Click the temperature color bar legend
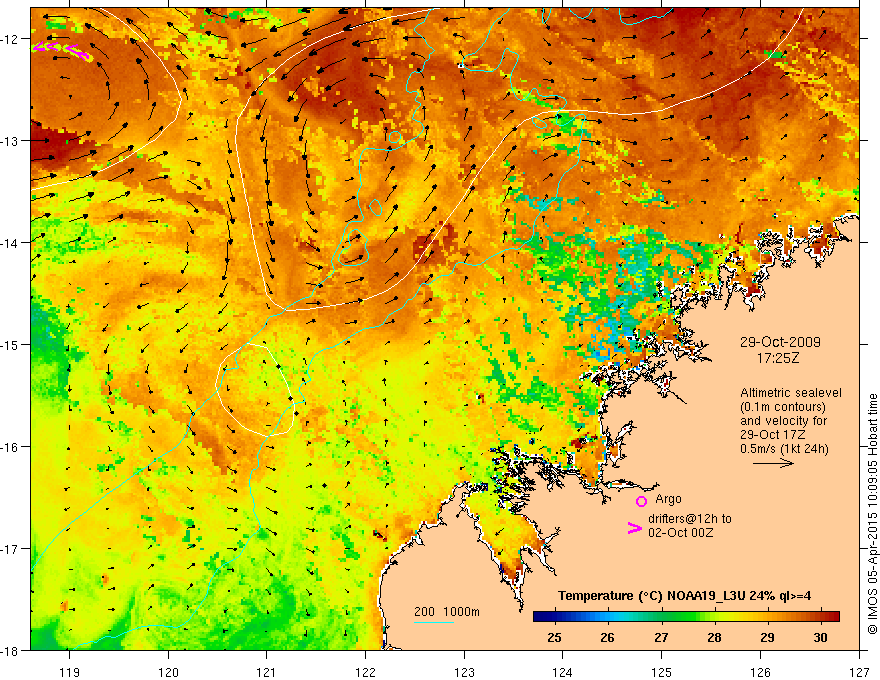The height and width of the screenshot is (680, 880). (686, 617)
